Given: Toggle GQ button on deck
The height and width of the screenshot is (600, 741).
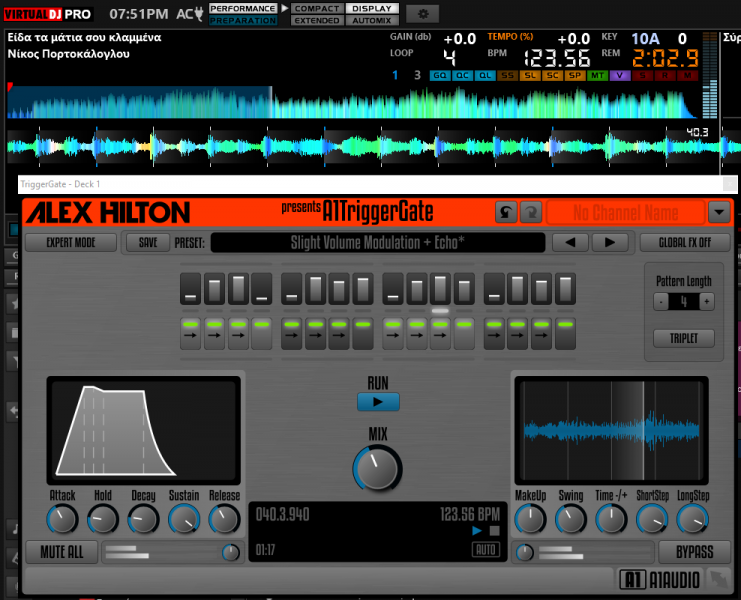Looking at the screenshot, I should coord(440,75).
